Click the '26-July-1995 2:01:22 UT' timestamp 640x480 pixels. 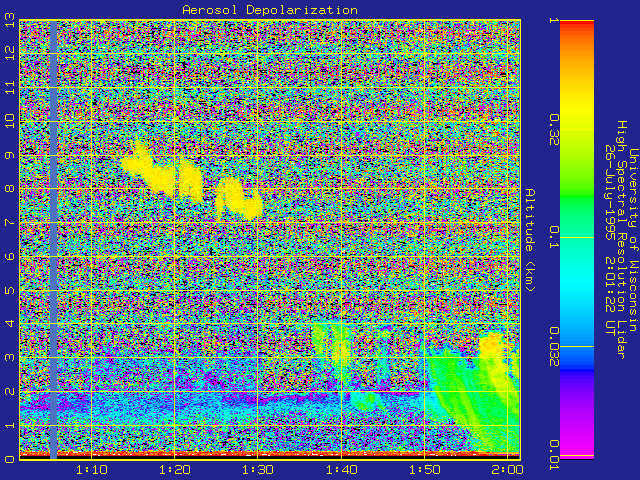(609, 240)
